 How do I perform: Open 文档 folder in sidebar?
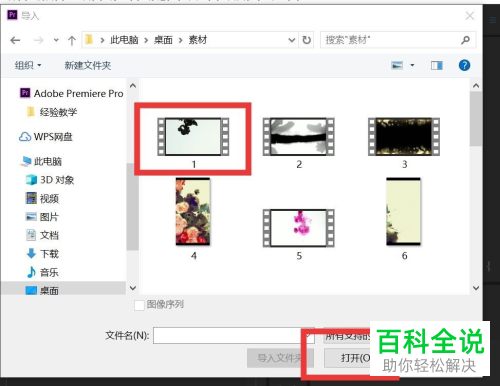pyautogui.click(x=42, y=235)
